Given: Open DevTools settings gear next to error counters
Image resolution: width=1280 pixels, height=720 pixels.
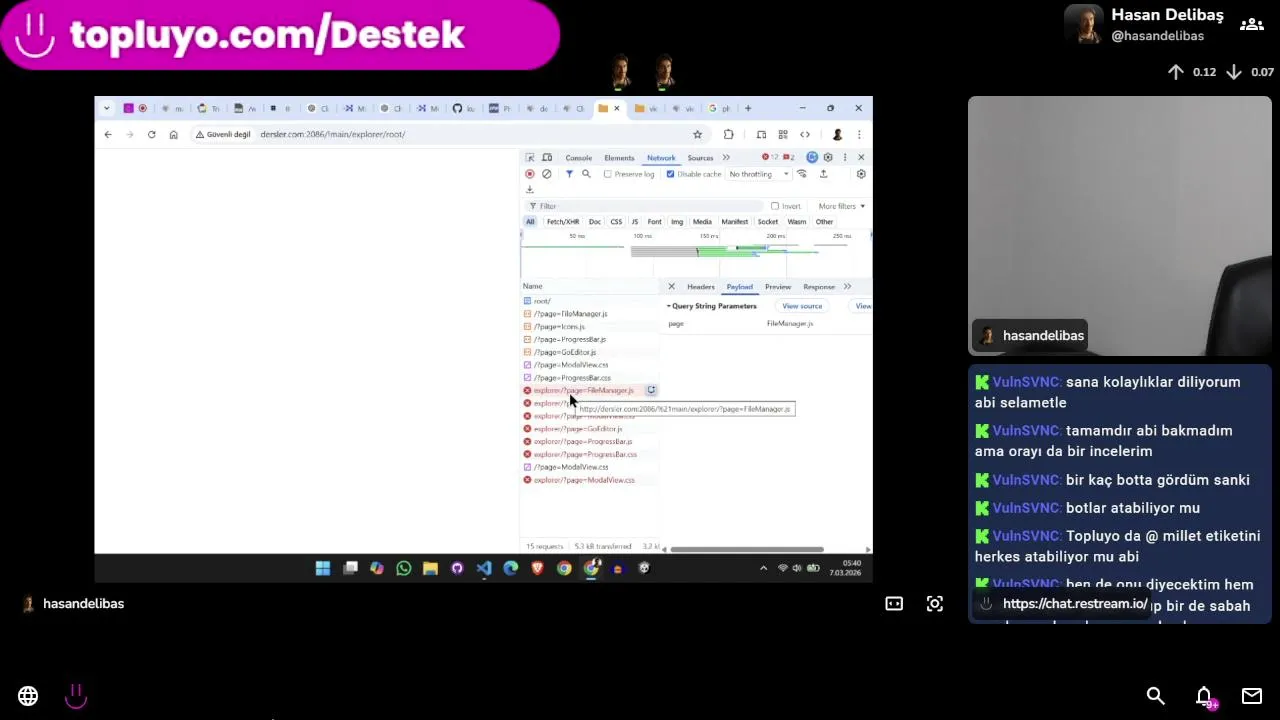Looking at the screenshot, I should pyautogui.click(x=828, y=158).
